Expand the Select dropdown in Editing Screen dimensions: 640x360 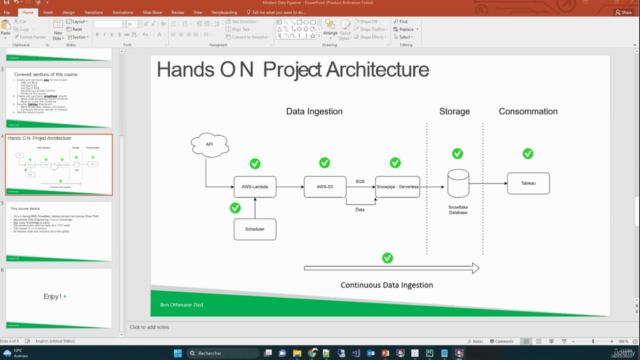(x=404, y=37)
